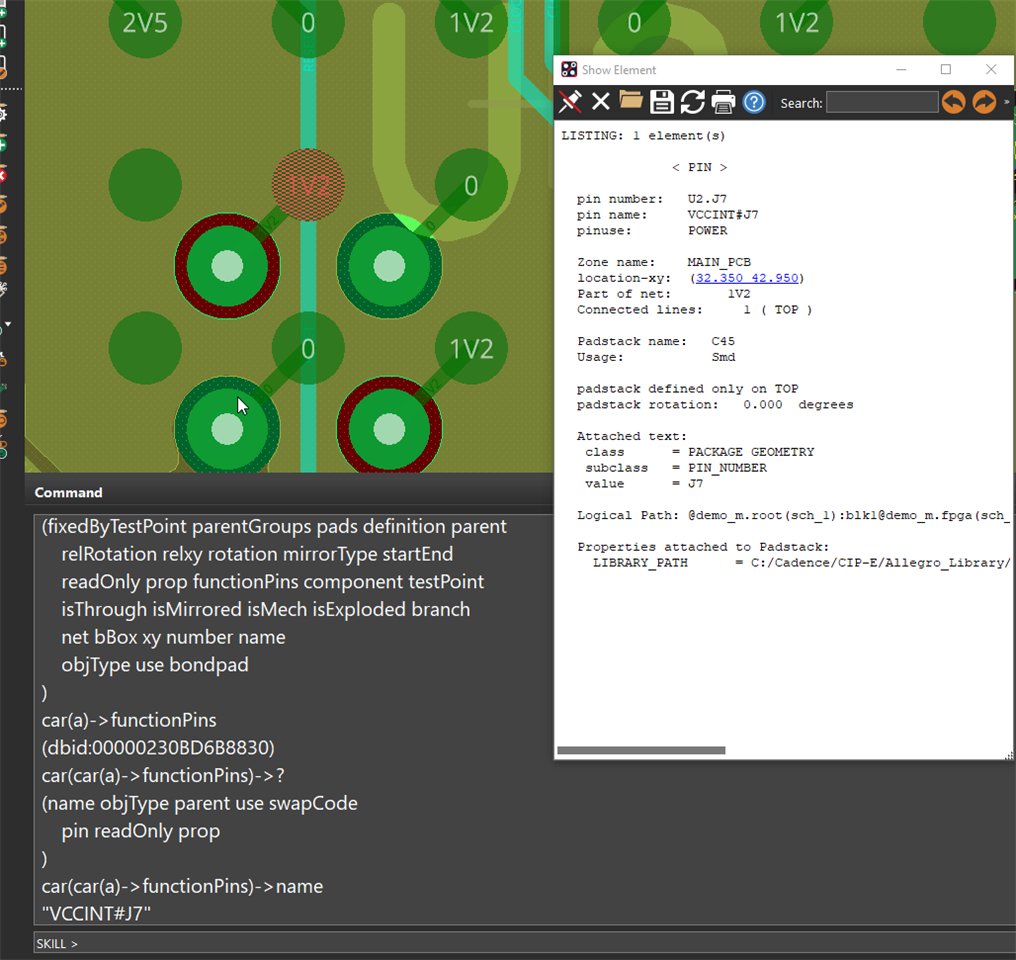Refresh the Show Element listing
1016x960 pixels.
693,102
